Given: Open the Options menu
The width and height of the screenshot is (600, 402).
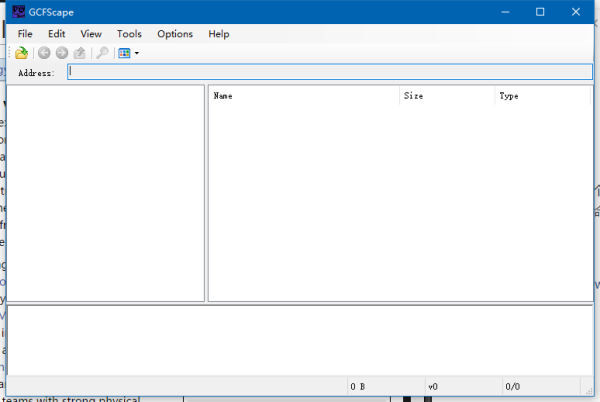Looking at the screenshot, I should tap(175, 34).
